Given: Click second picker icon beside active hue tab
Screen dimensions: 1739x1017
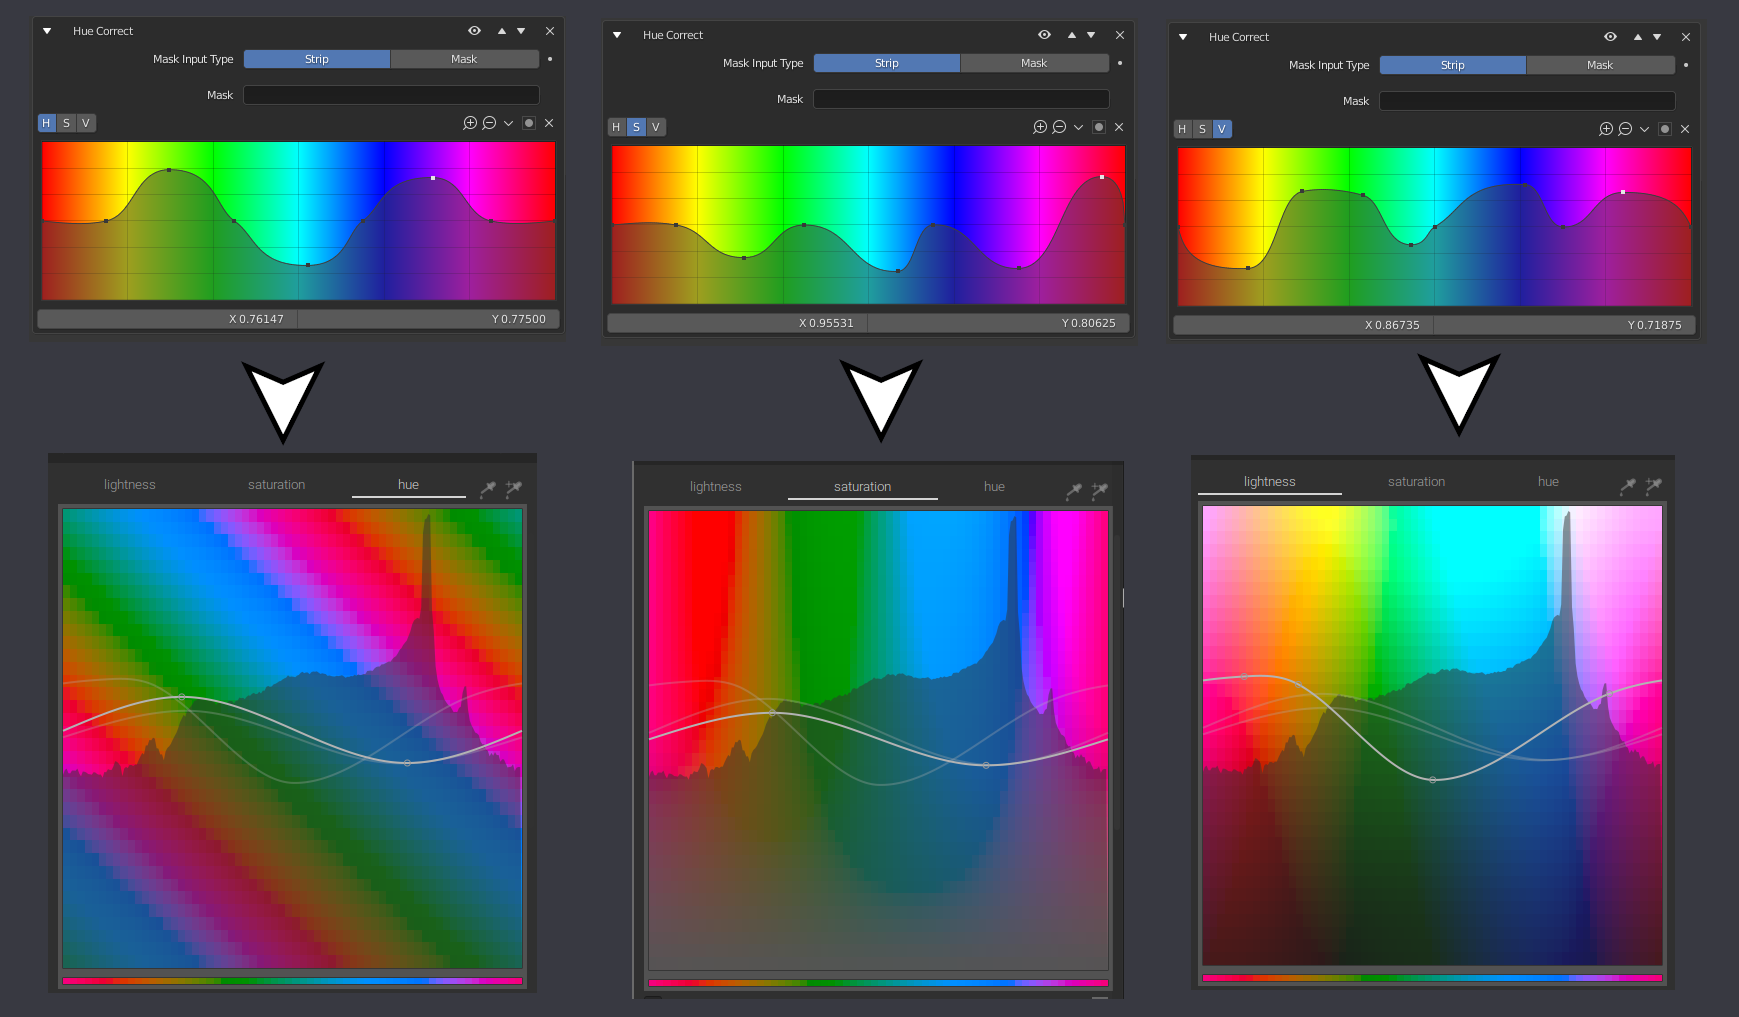Looking at the screenshot, I should click(513, 488).
